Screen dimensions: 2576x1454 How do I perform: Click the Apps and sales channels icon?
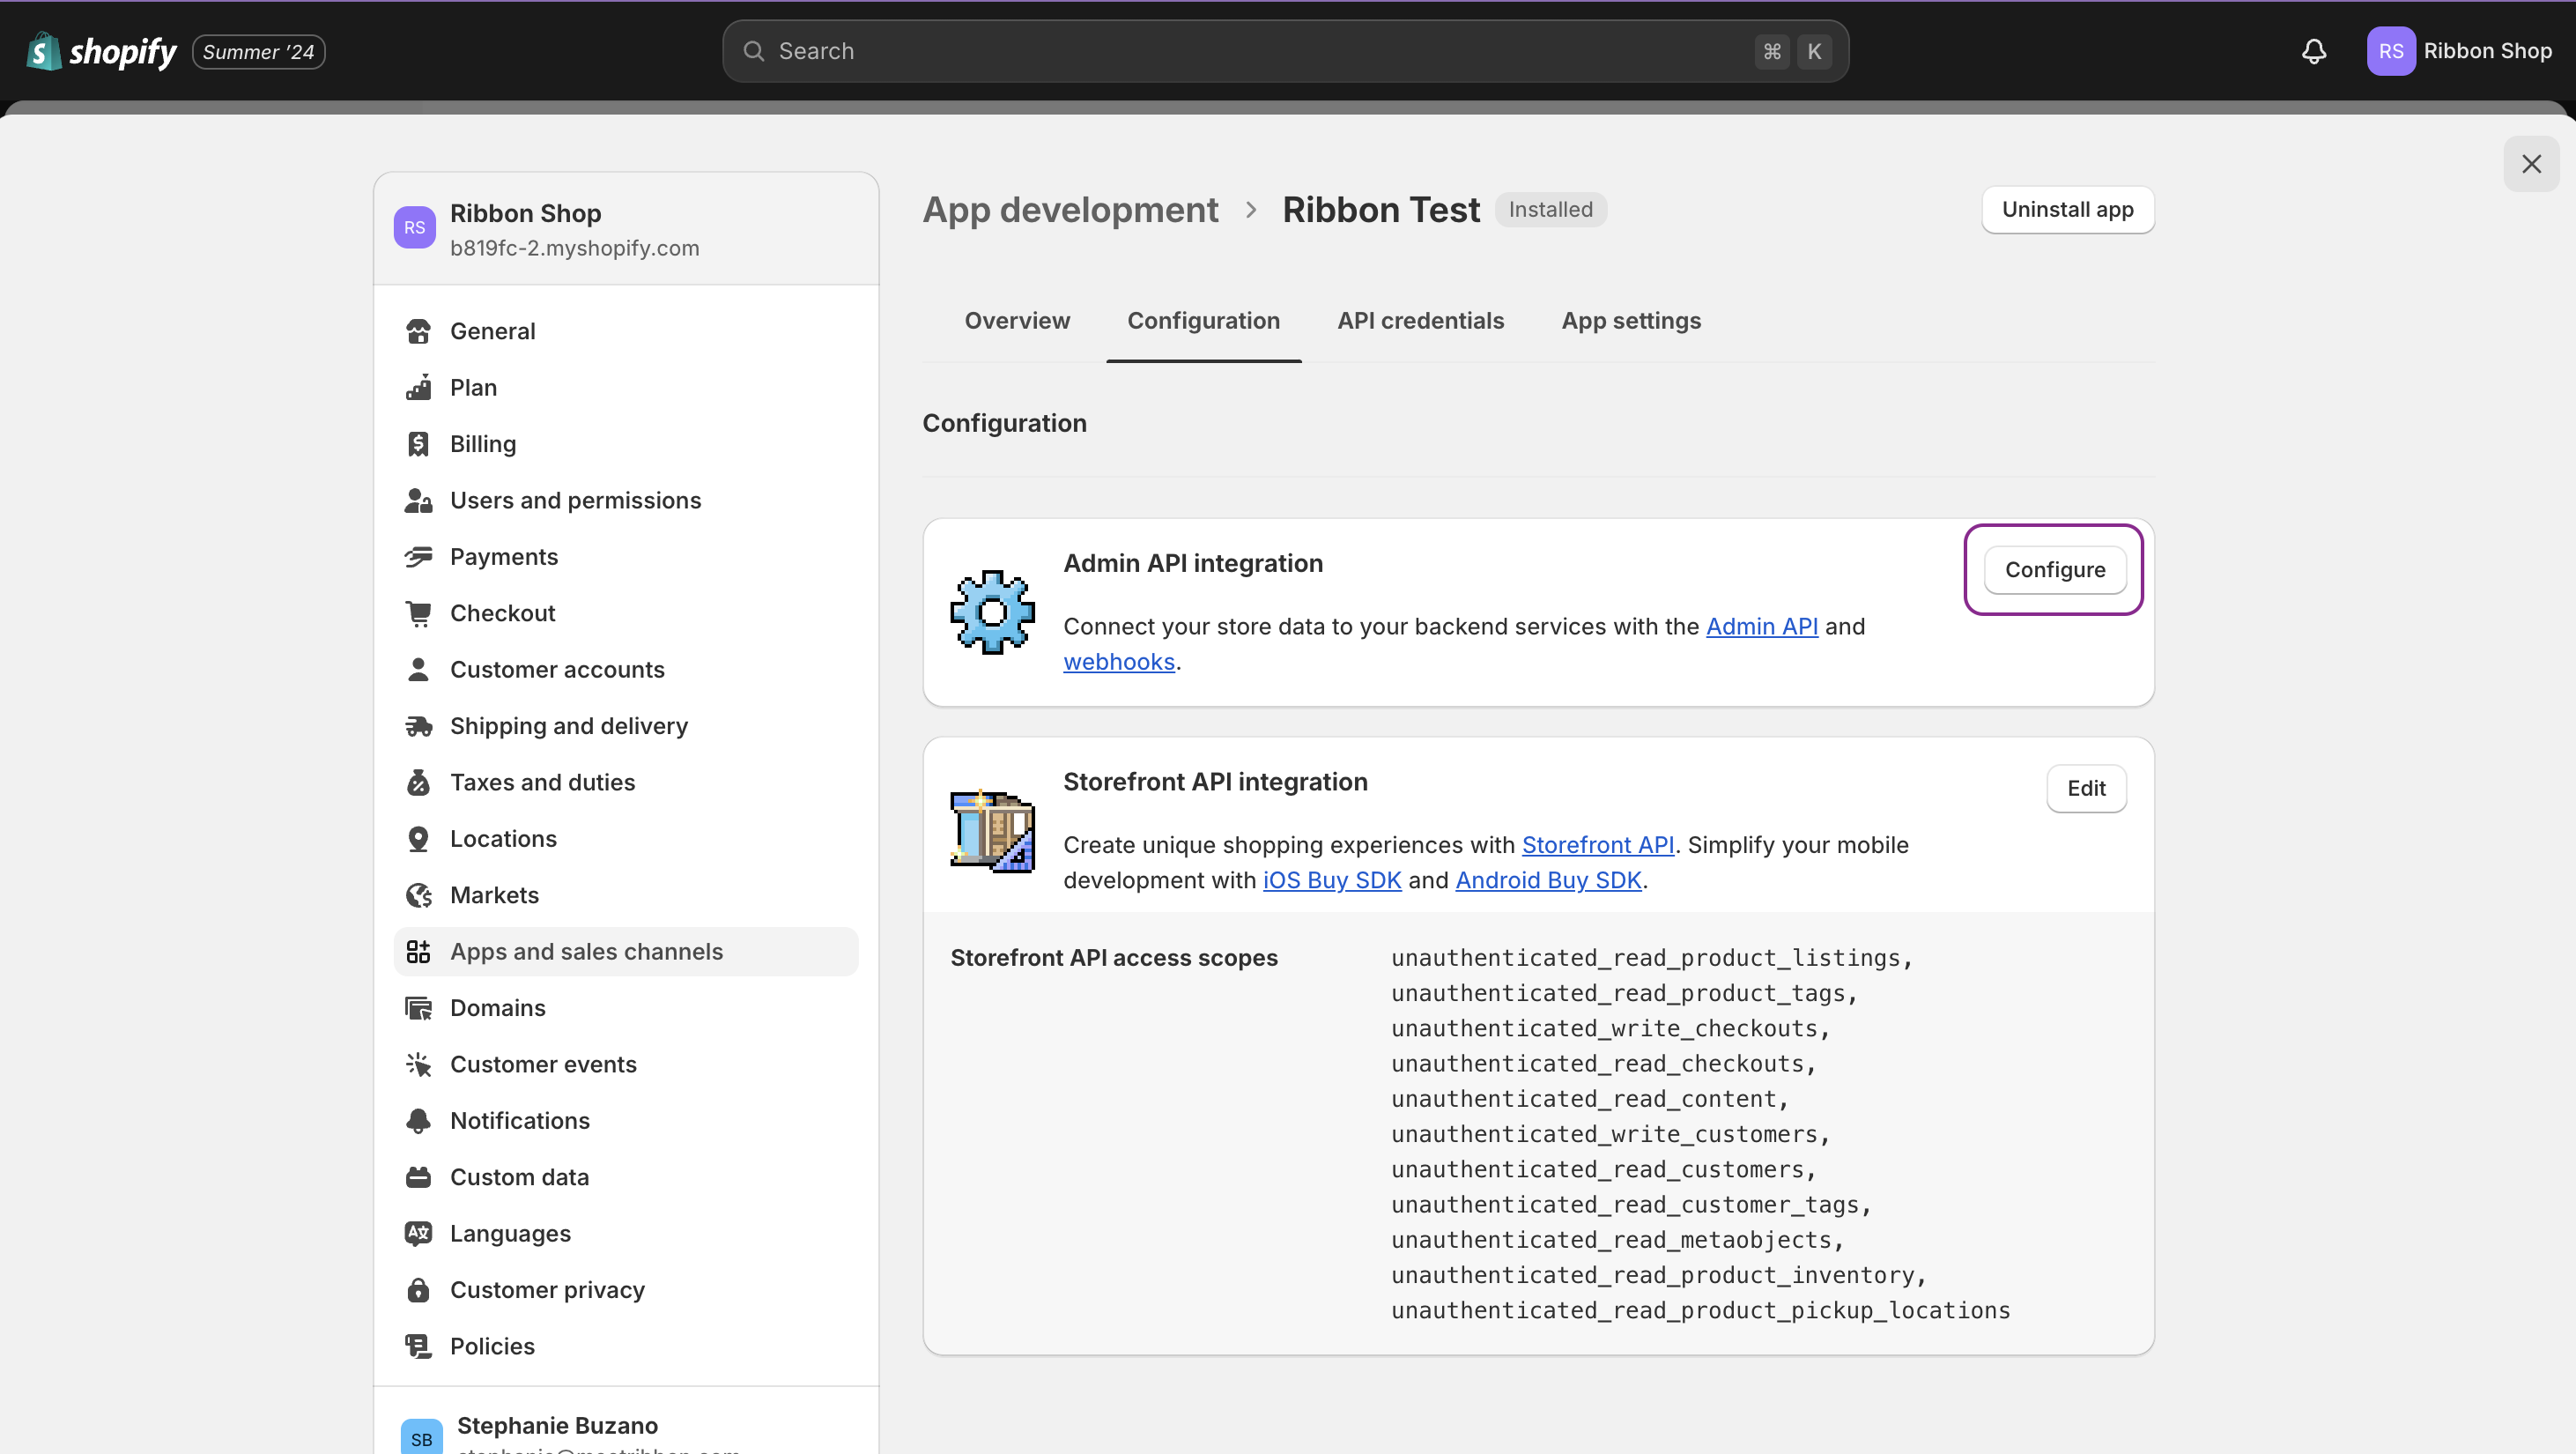point(419,951)
